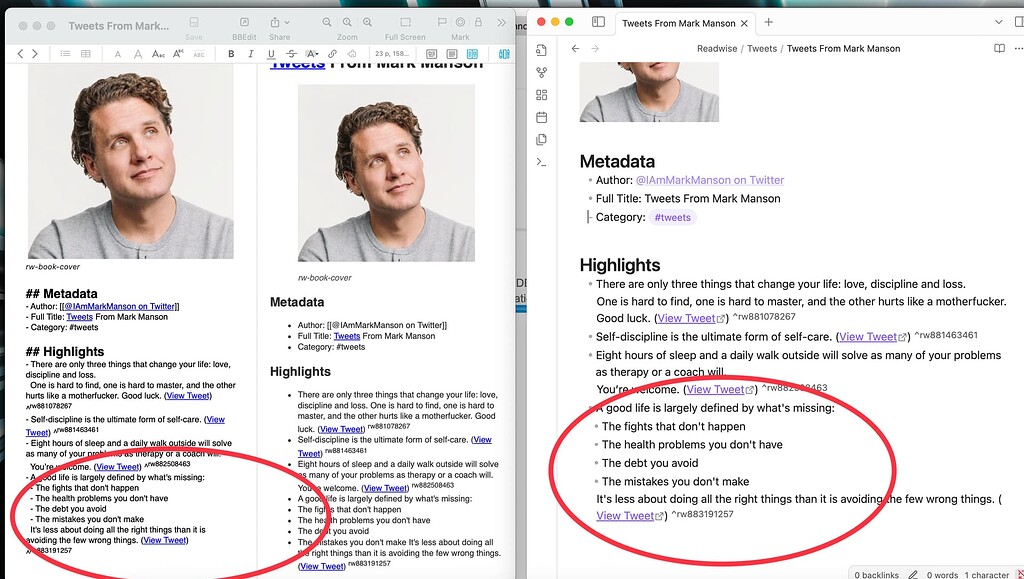1024x579 pixels.
Task: Click the Mark flag icon in the toolbar
Action: [x=442, y=22]
